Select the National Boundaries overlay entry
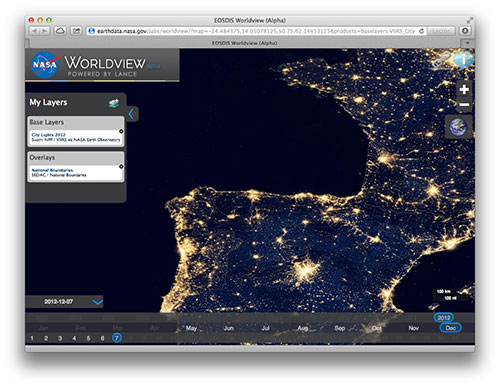 (x=75, y=173)
